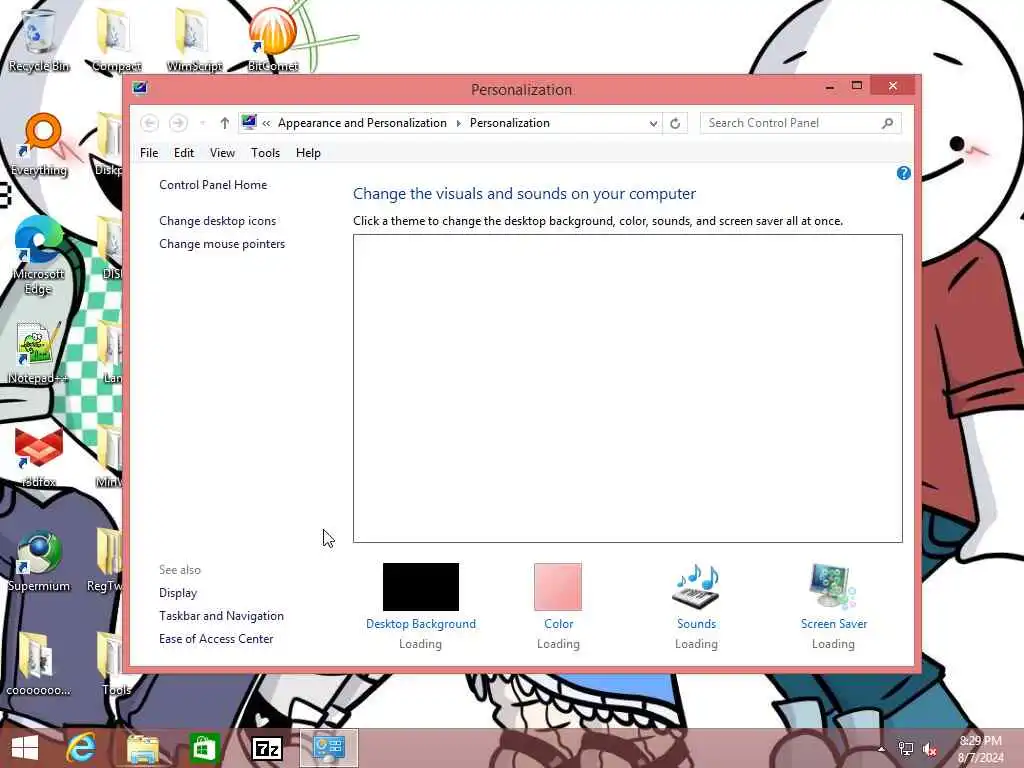Open Ease of Access Center link

[216, 639]
